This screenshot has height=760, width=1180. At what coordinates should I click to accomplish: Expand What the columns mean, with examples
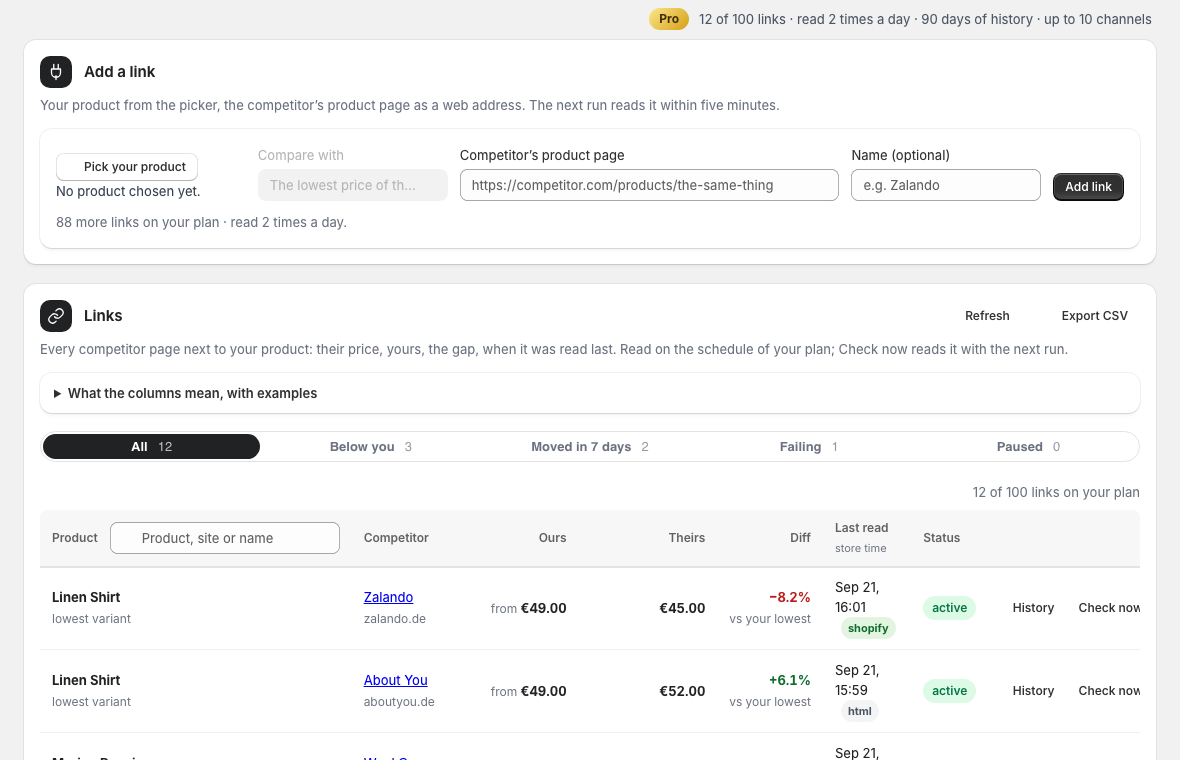pyautogui.click(x=590, y=394)
